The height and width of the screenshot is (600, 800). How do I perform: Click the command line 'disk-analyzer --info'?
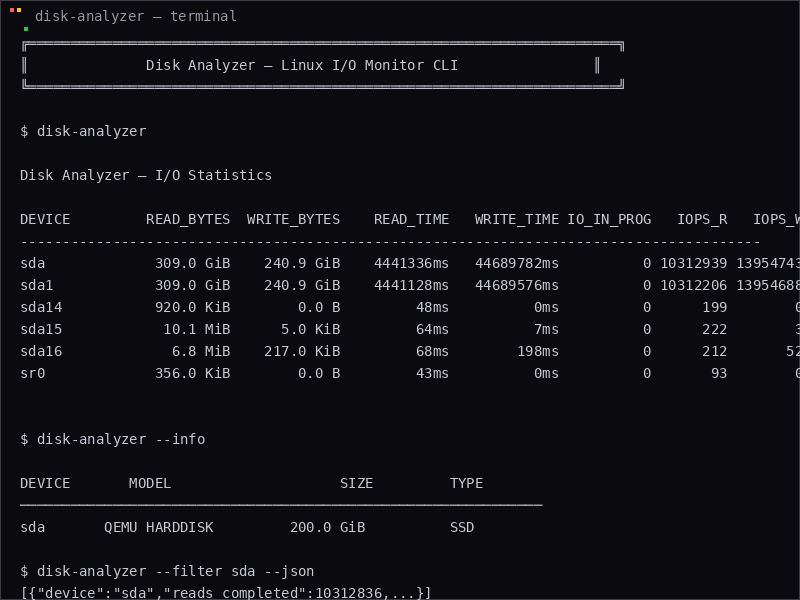tap(121, 439)
